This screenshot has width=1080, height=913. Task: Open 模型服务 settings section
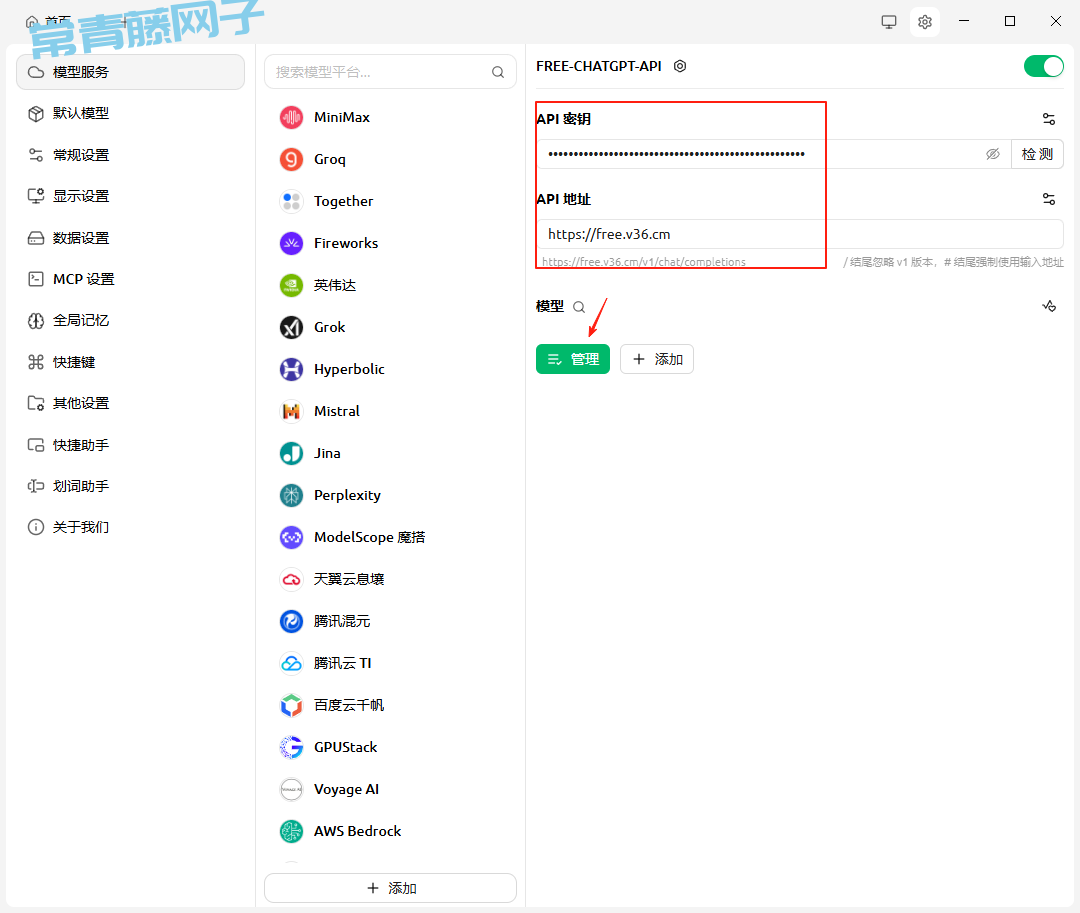pyautogui.click(x=130, y=72)
